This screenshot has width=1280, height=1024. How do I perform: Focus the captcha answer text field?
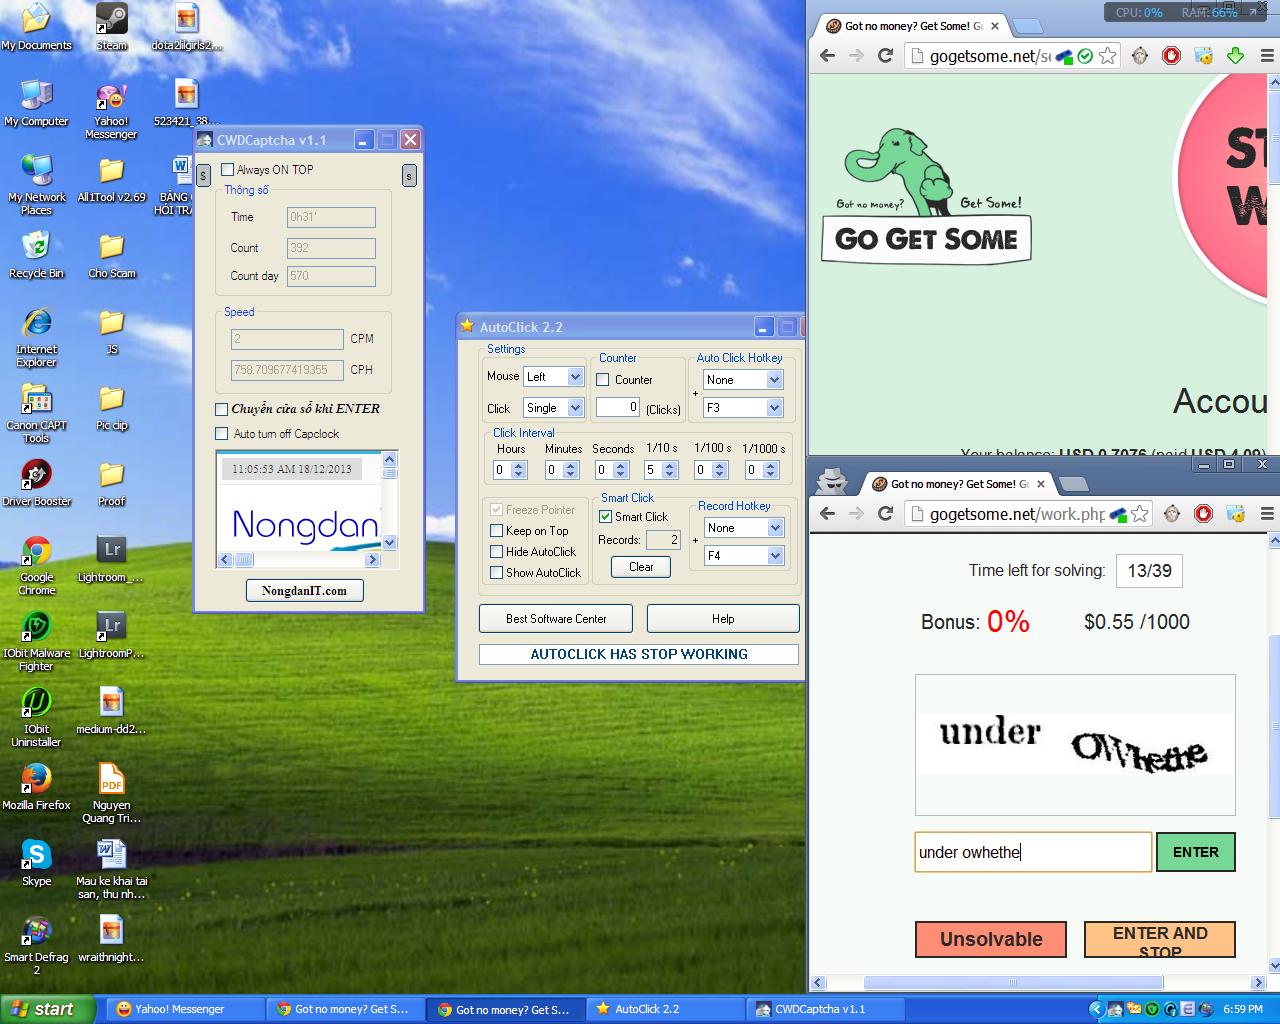tap(1033, 852)
